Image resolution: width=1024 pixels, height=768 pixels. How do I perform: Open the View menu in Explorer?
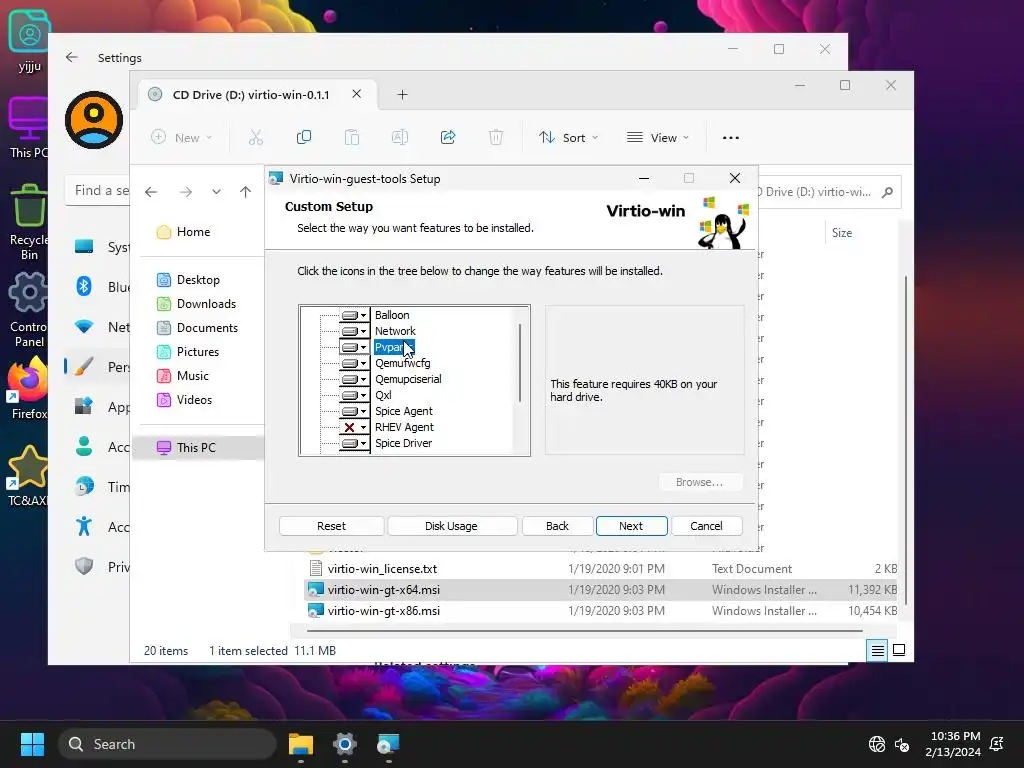point(658,138)
